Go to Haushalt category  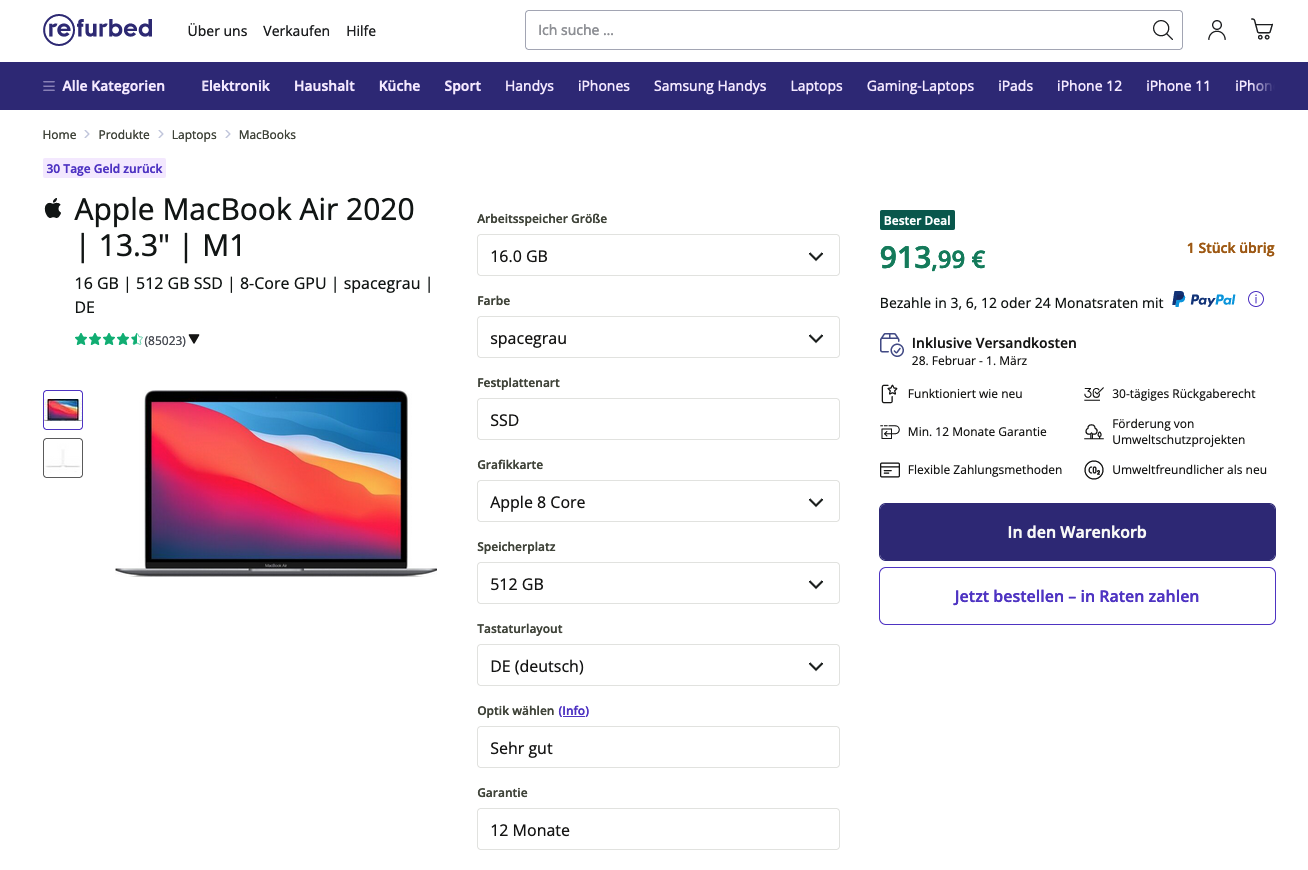tap(324, 86)
